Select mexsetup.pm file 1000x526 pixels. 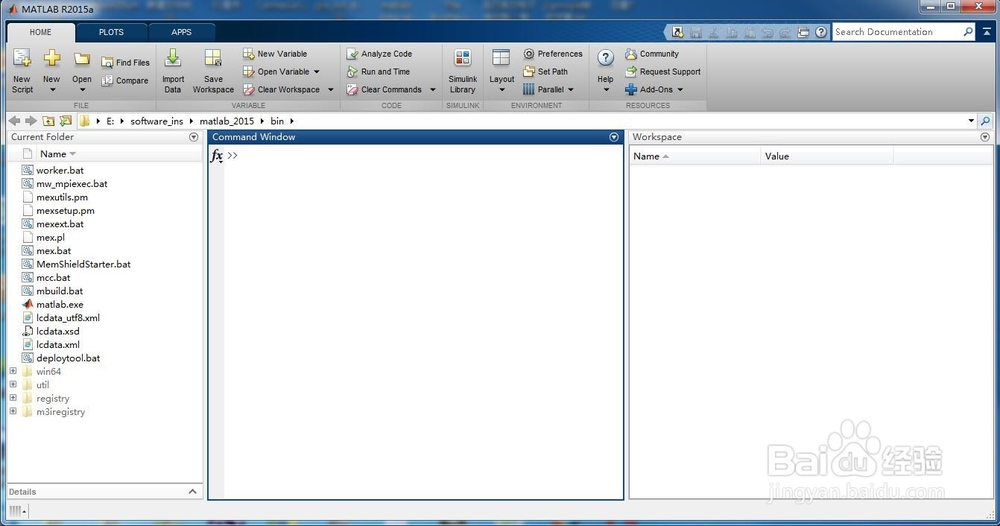(x=65, y=210)
